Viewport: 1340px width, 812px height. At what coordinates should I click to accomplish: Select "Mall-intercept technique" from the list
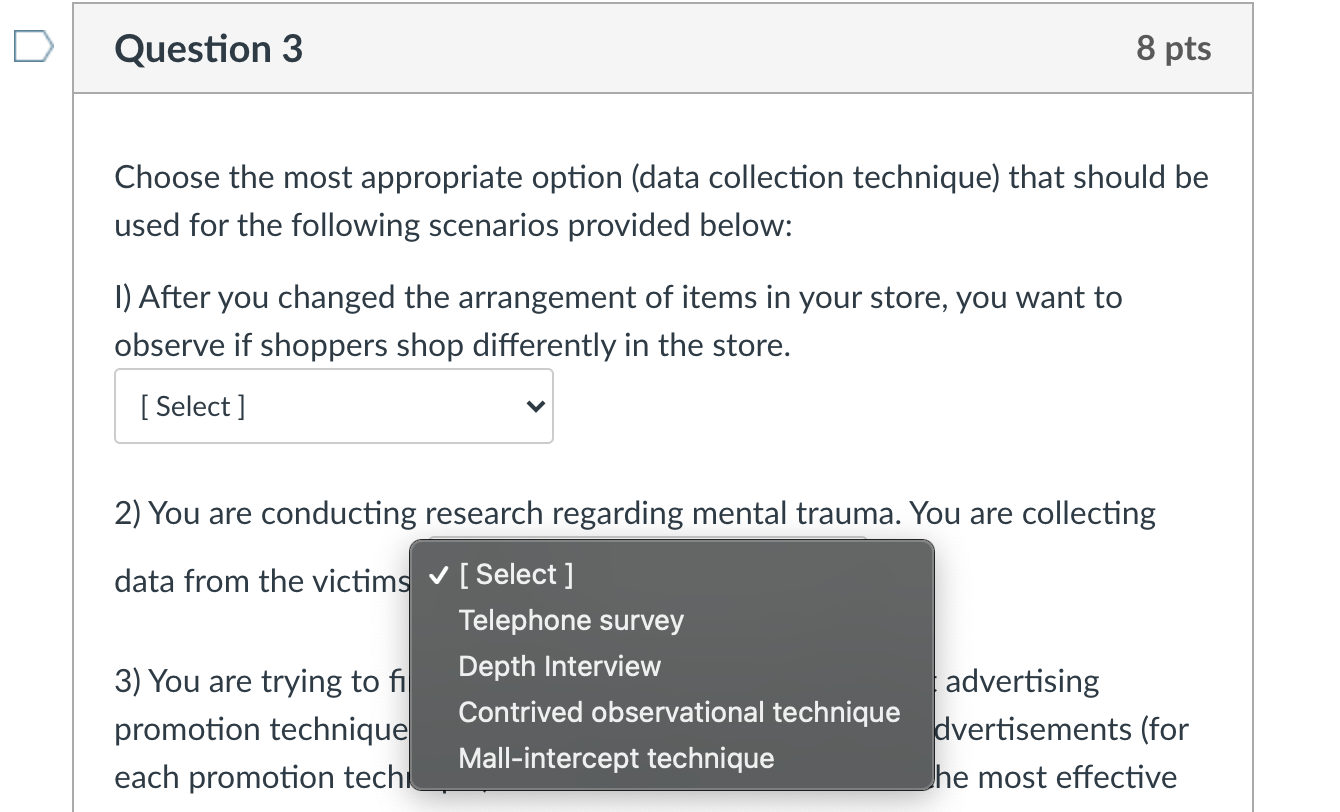coord(615,758)
